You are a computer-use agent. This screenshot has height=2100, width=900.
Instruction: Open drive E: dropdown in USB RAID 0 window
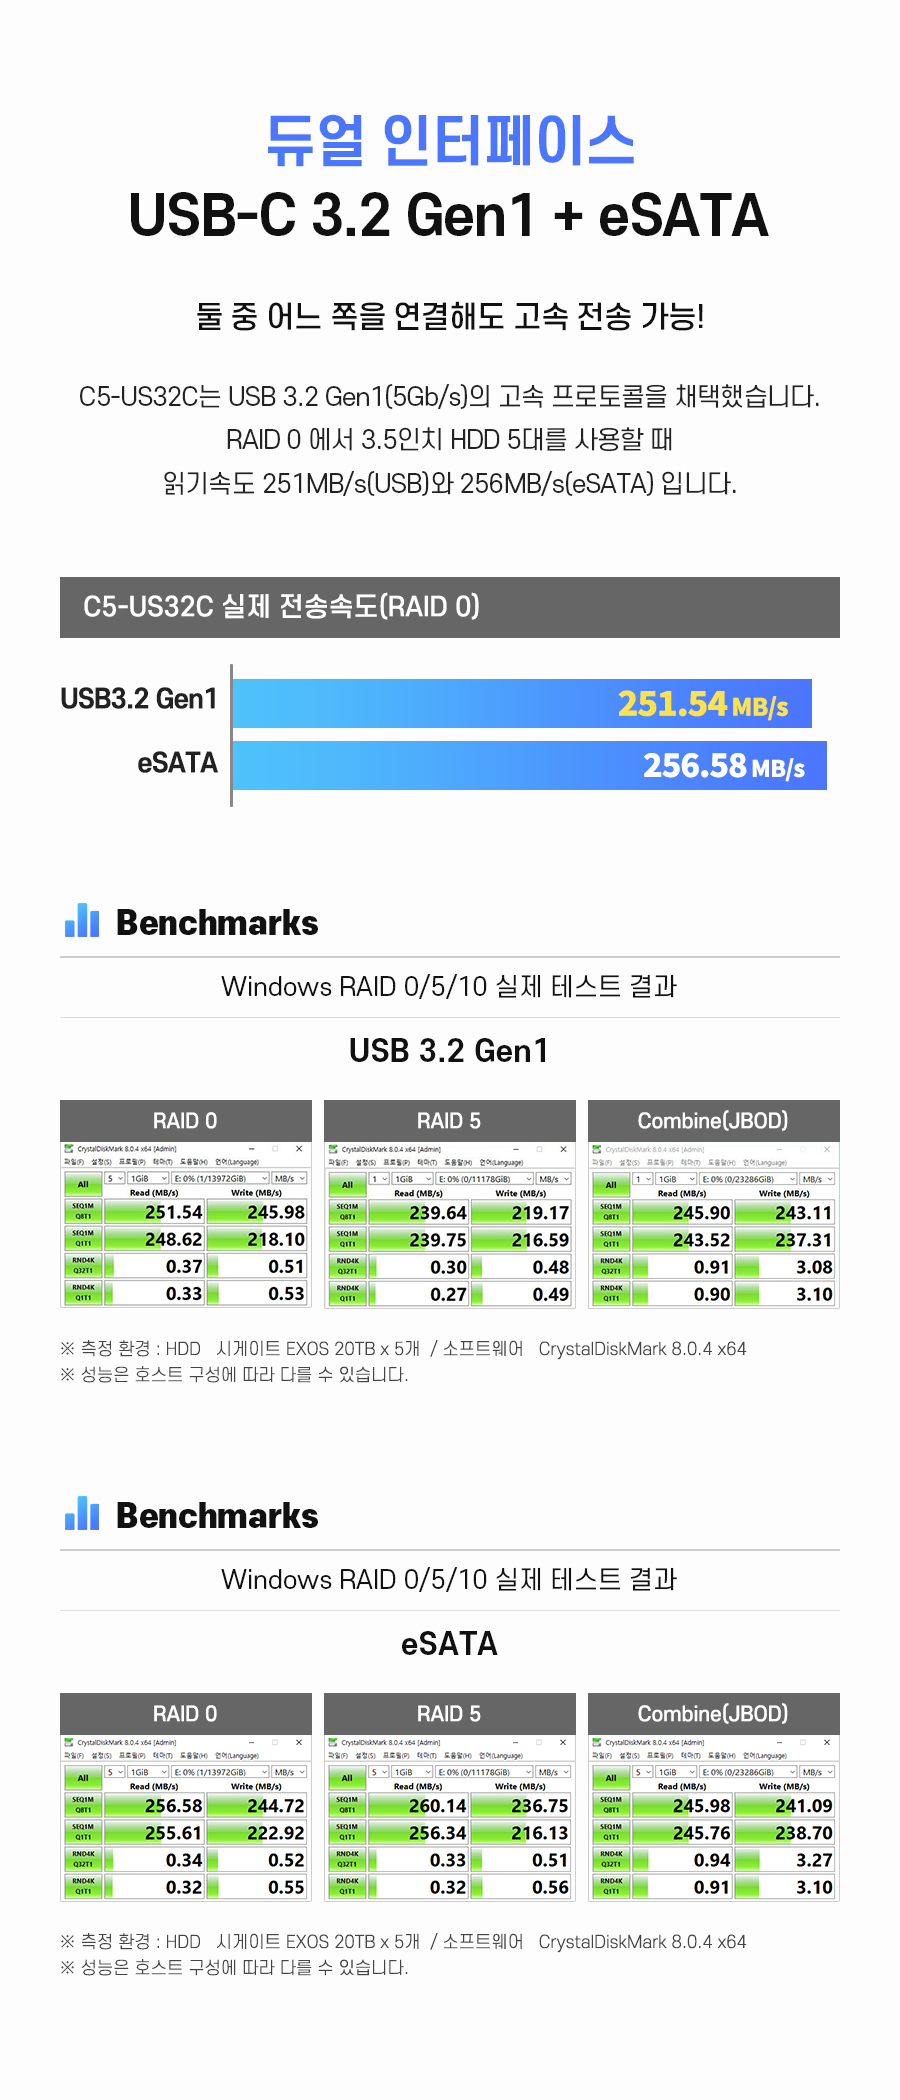pyautogui.click(x=220, y=1179)
